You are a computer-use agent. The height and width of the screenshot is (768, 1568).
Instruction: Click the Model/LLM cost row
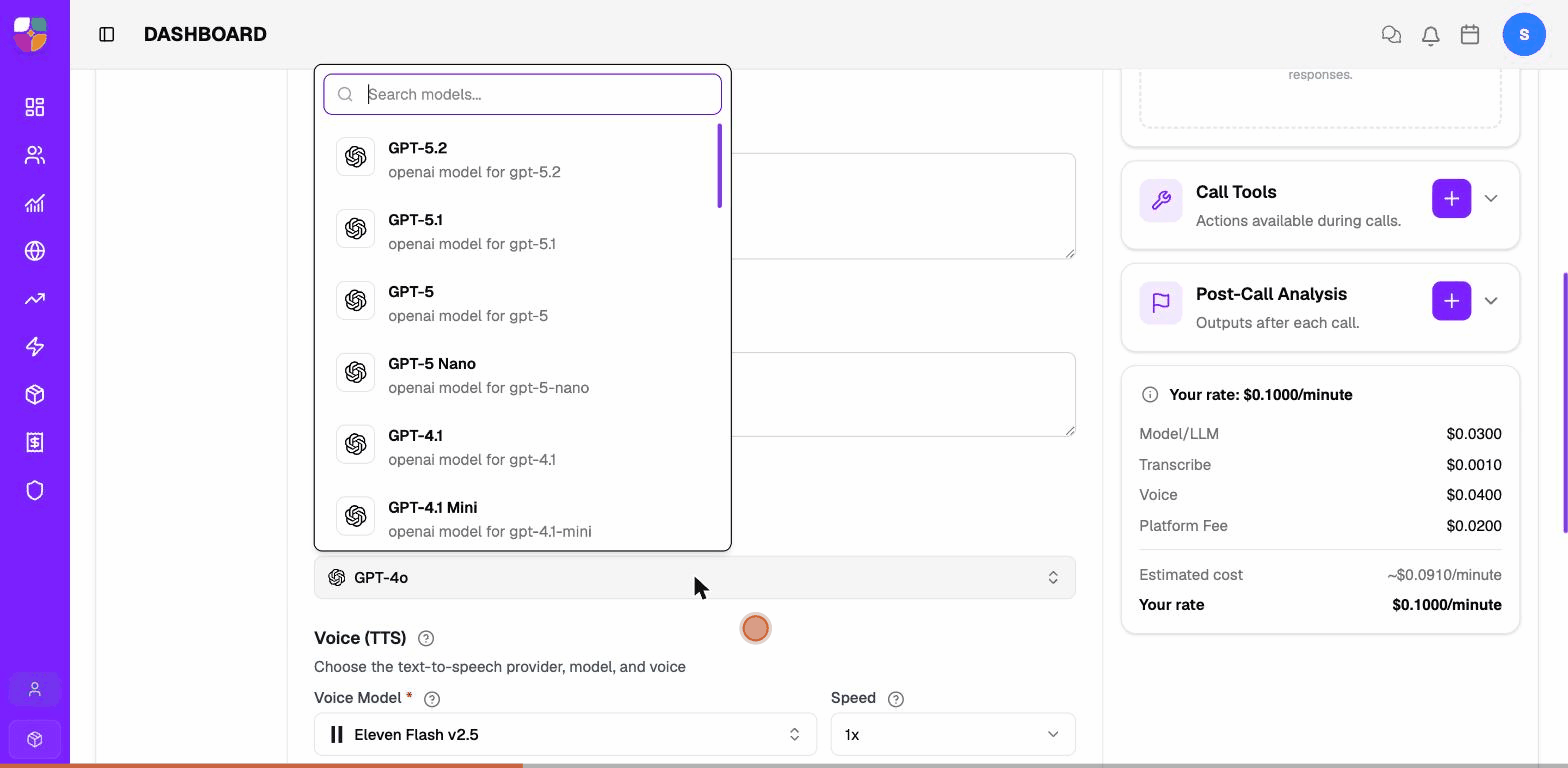click(1320, 434)
